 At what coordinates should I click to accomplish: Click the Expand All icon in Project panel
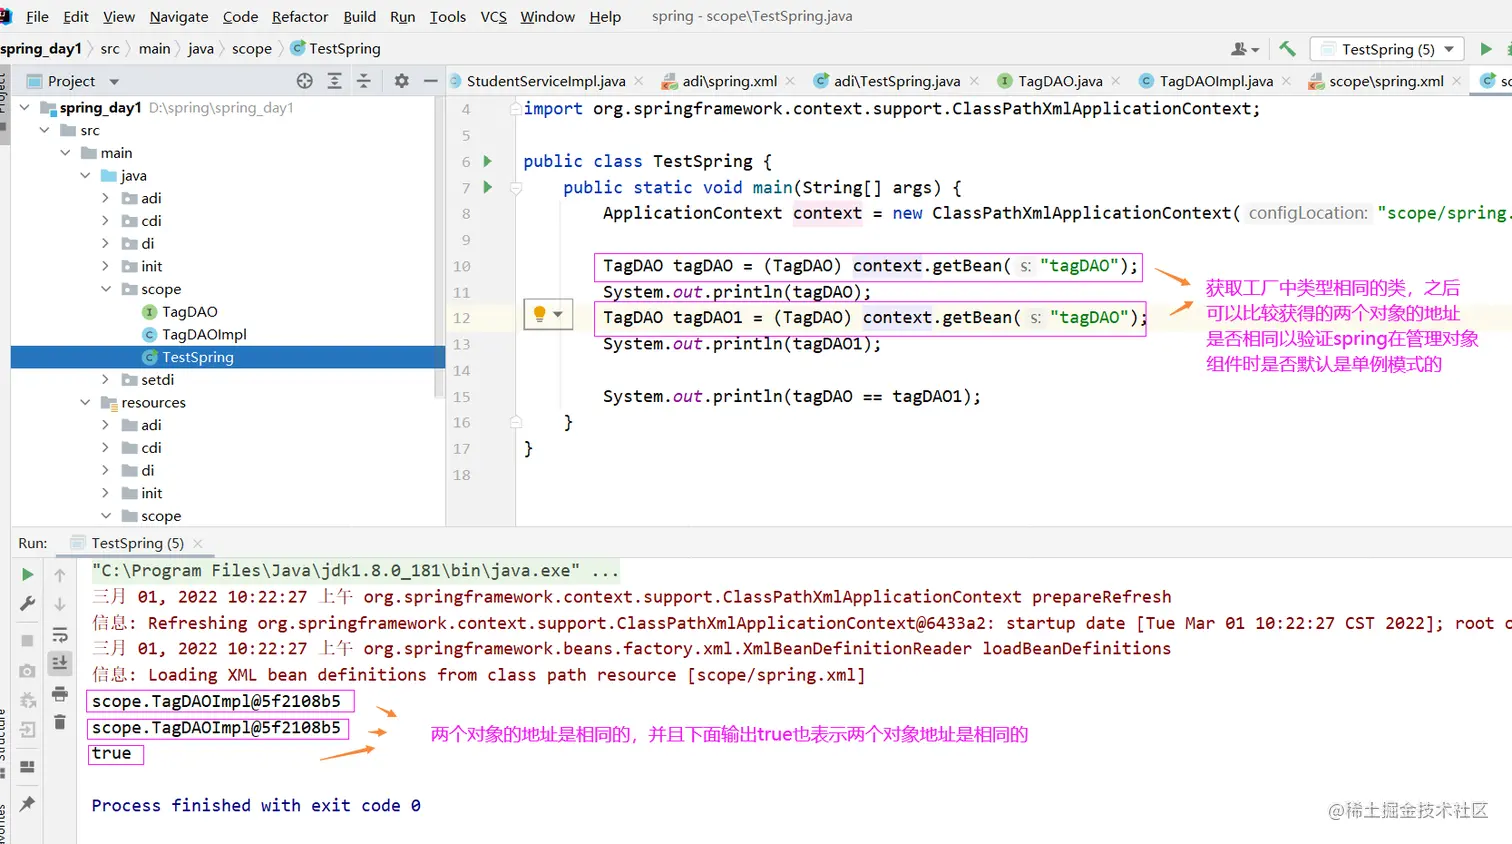[335, 81]
